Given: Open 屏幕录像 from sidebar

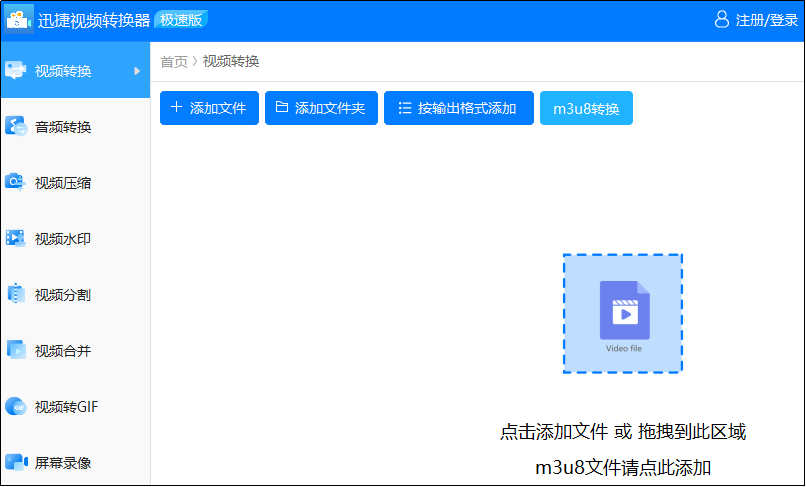Looking at the screenshot, I should 76,462.
